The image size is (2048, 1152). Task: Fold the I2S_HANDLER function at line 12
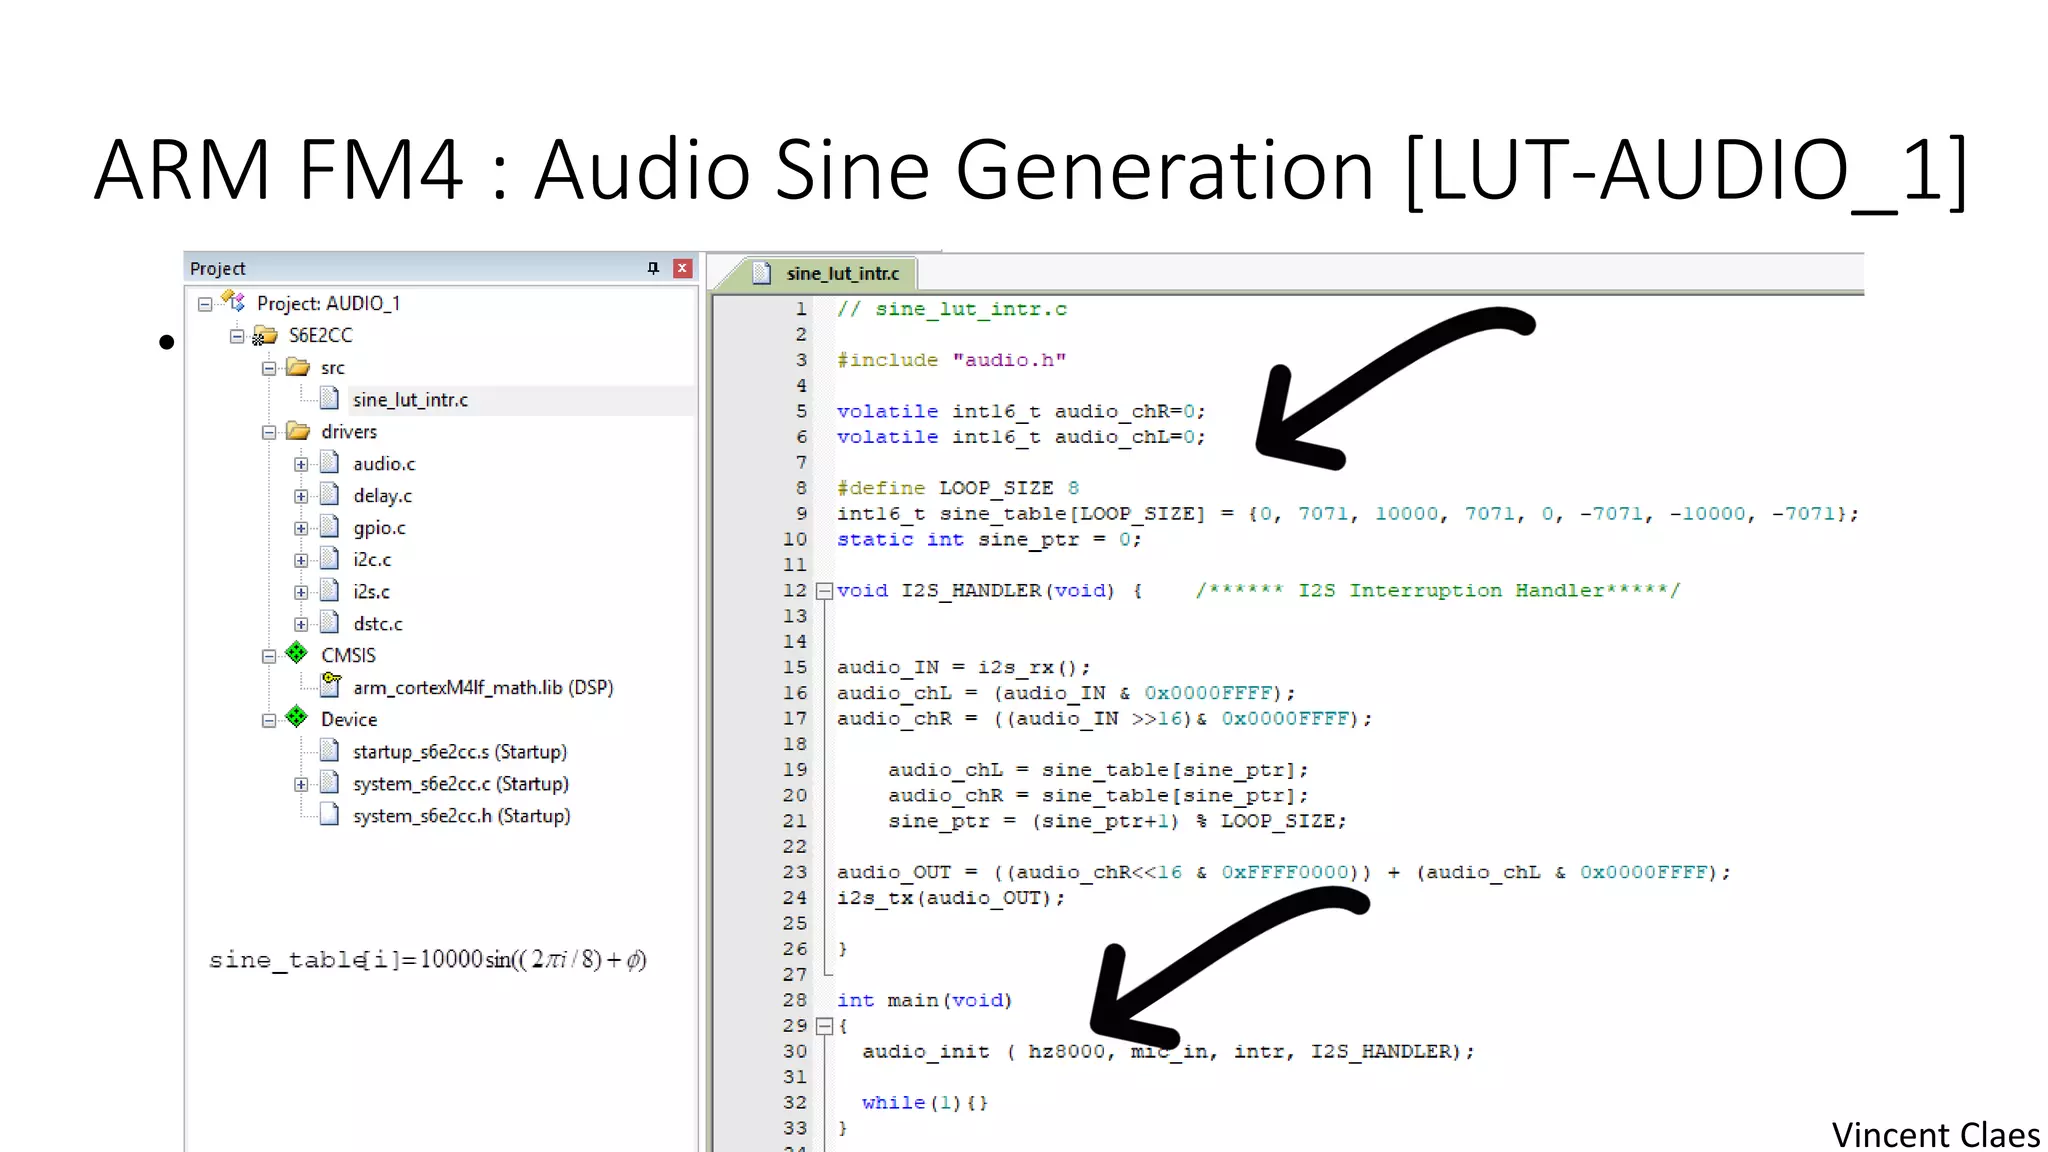tap(824, 591)
